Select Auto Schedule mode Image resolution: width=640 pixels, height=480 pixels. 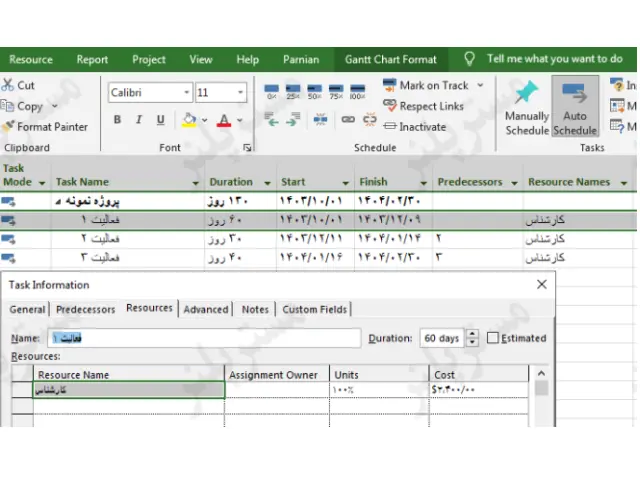point(575,108)
